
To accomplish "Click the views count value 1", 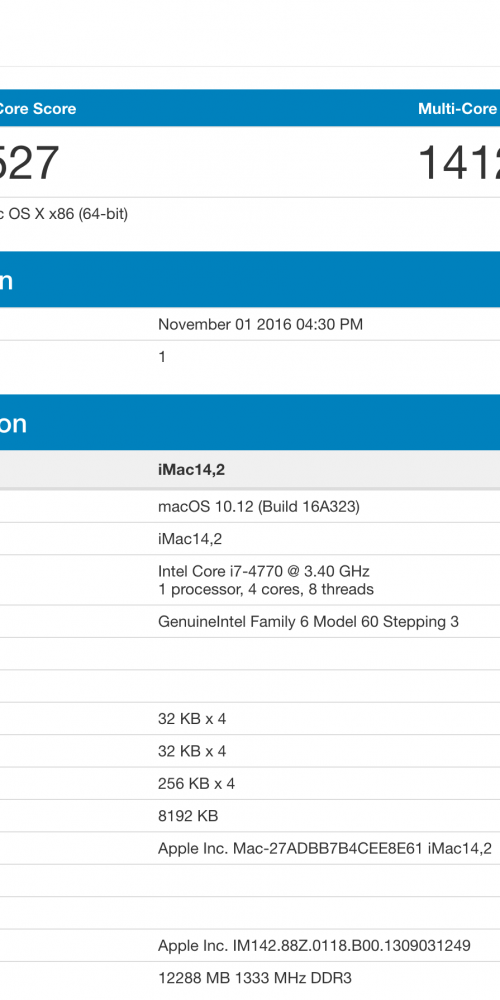I will tap(162, 357).
